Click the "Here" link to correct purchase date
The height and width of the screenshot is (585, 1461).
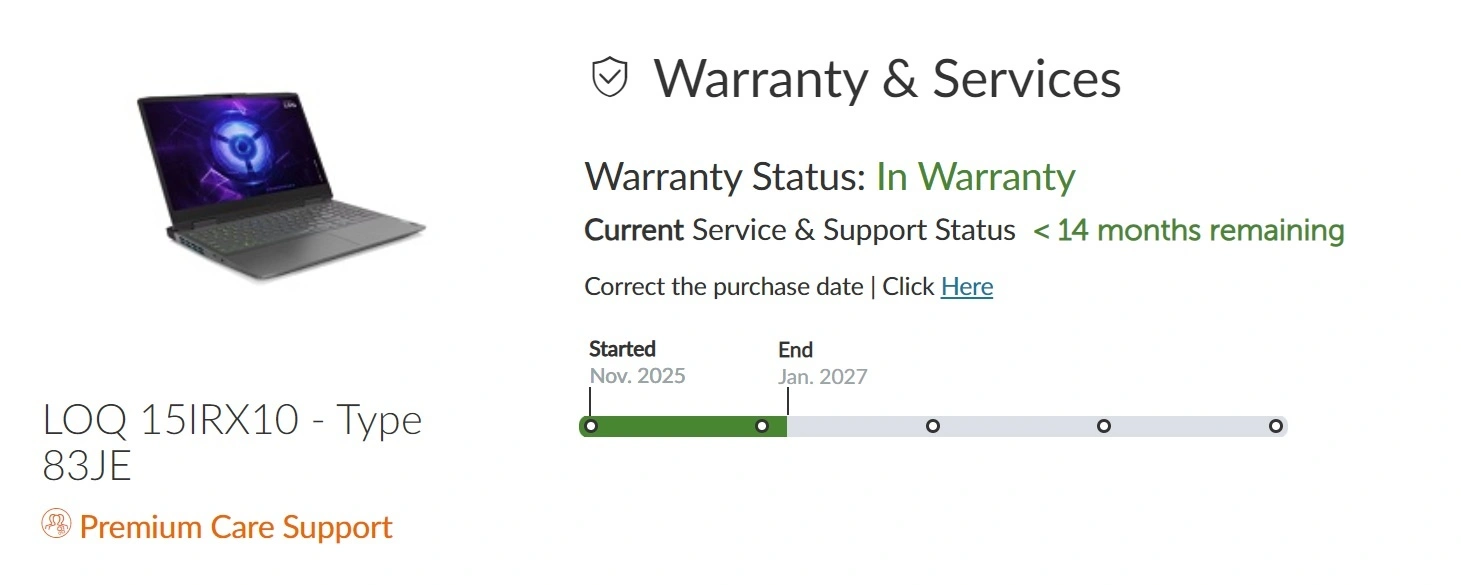pos(966,287)
